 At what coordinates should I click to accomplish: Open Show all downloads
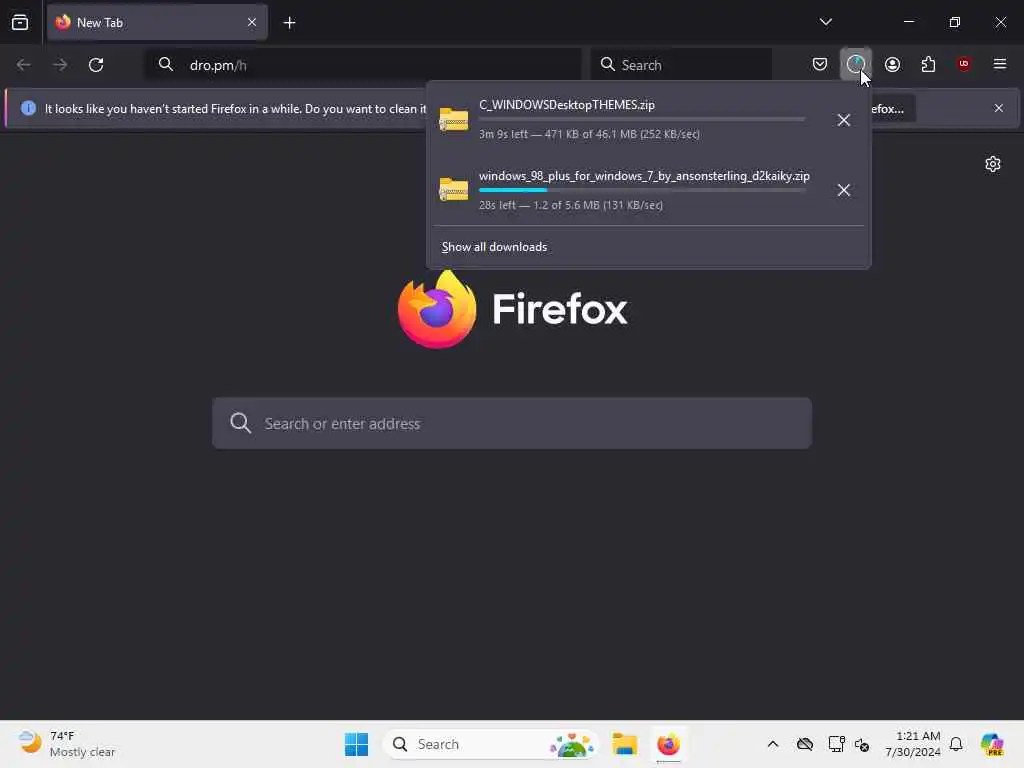pos(494,247)
